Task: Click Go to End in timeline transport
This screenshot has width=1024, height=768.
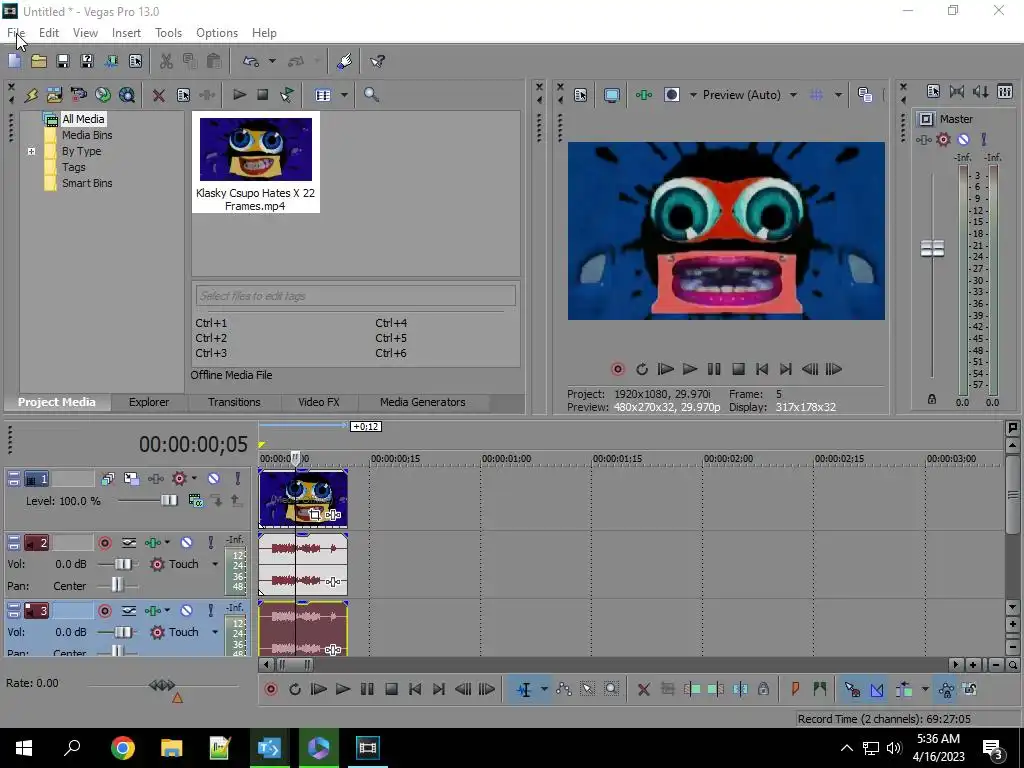Action: (x=439, y=689)
